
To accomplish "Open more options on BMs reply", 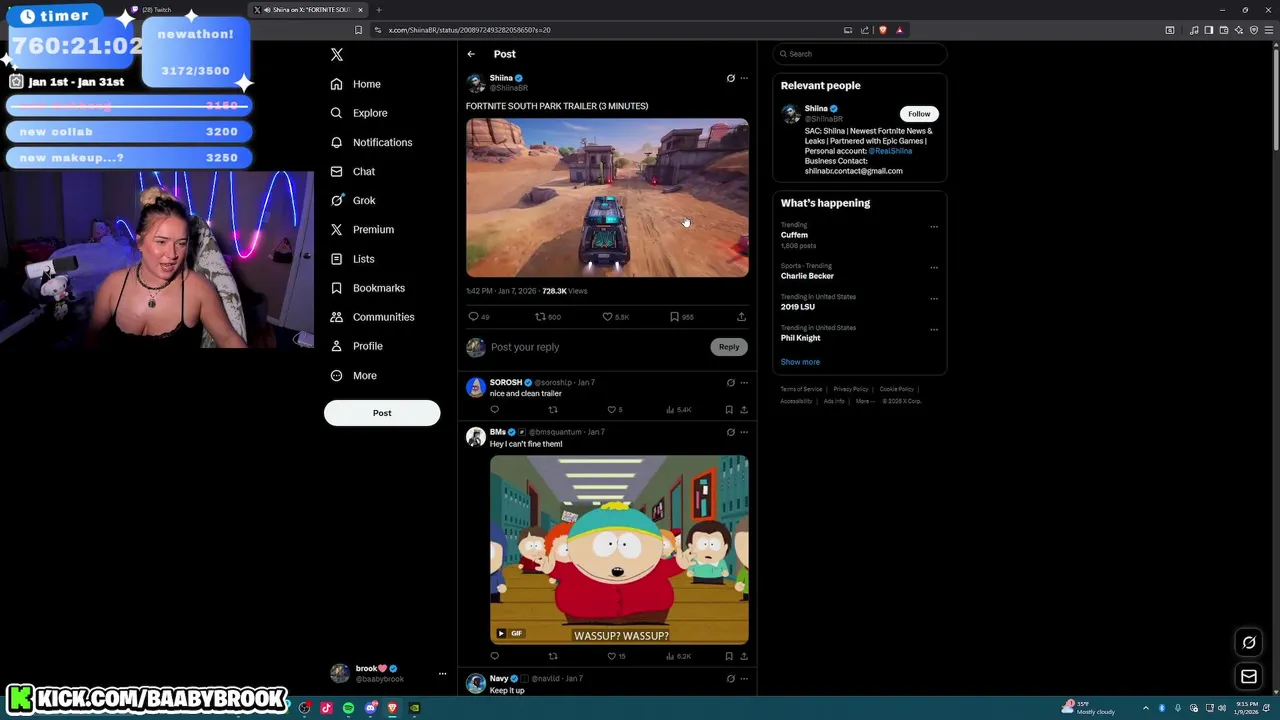I will click(743, 432).
